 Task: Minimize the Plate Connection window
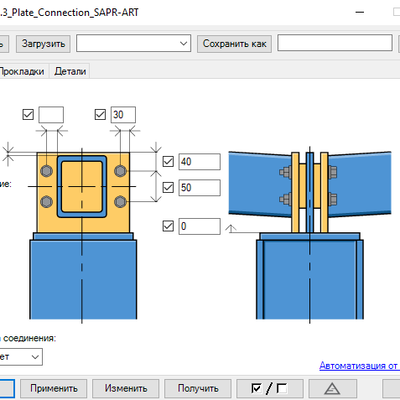click(360, 13)
